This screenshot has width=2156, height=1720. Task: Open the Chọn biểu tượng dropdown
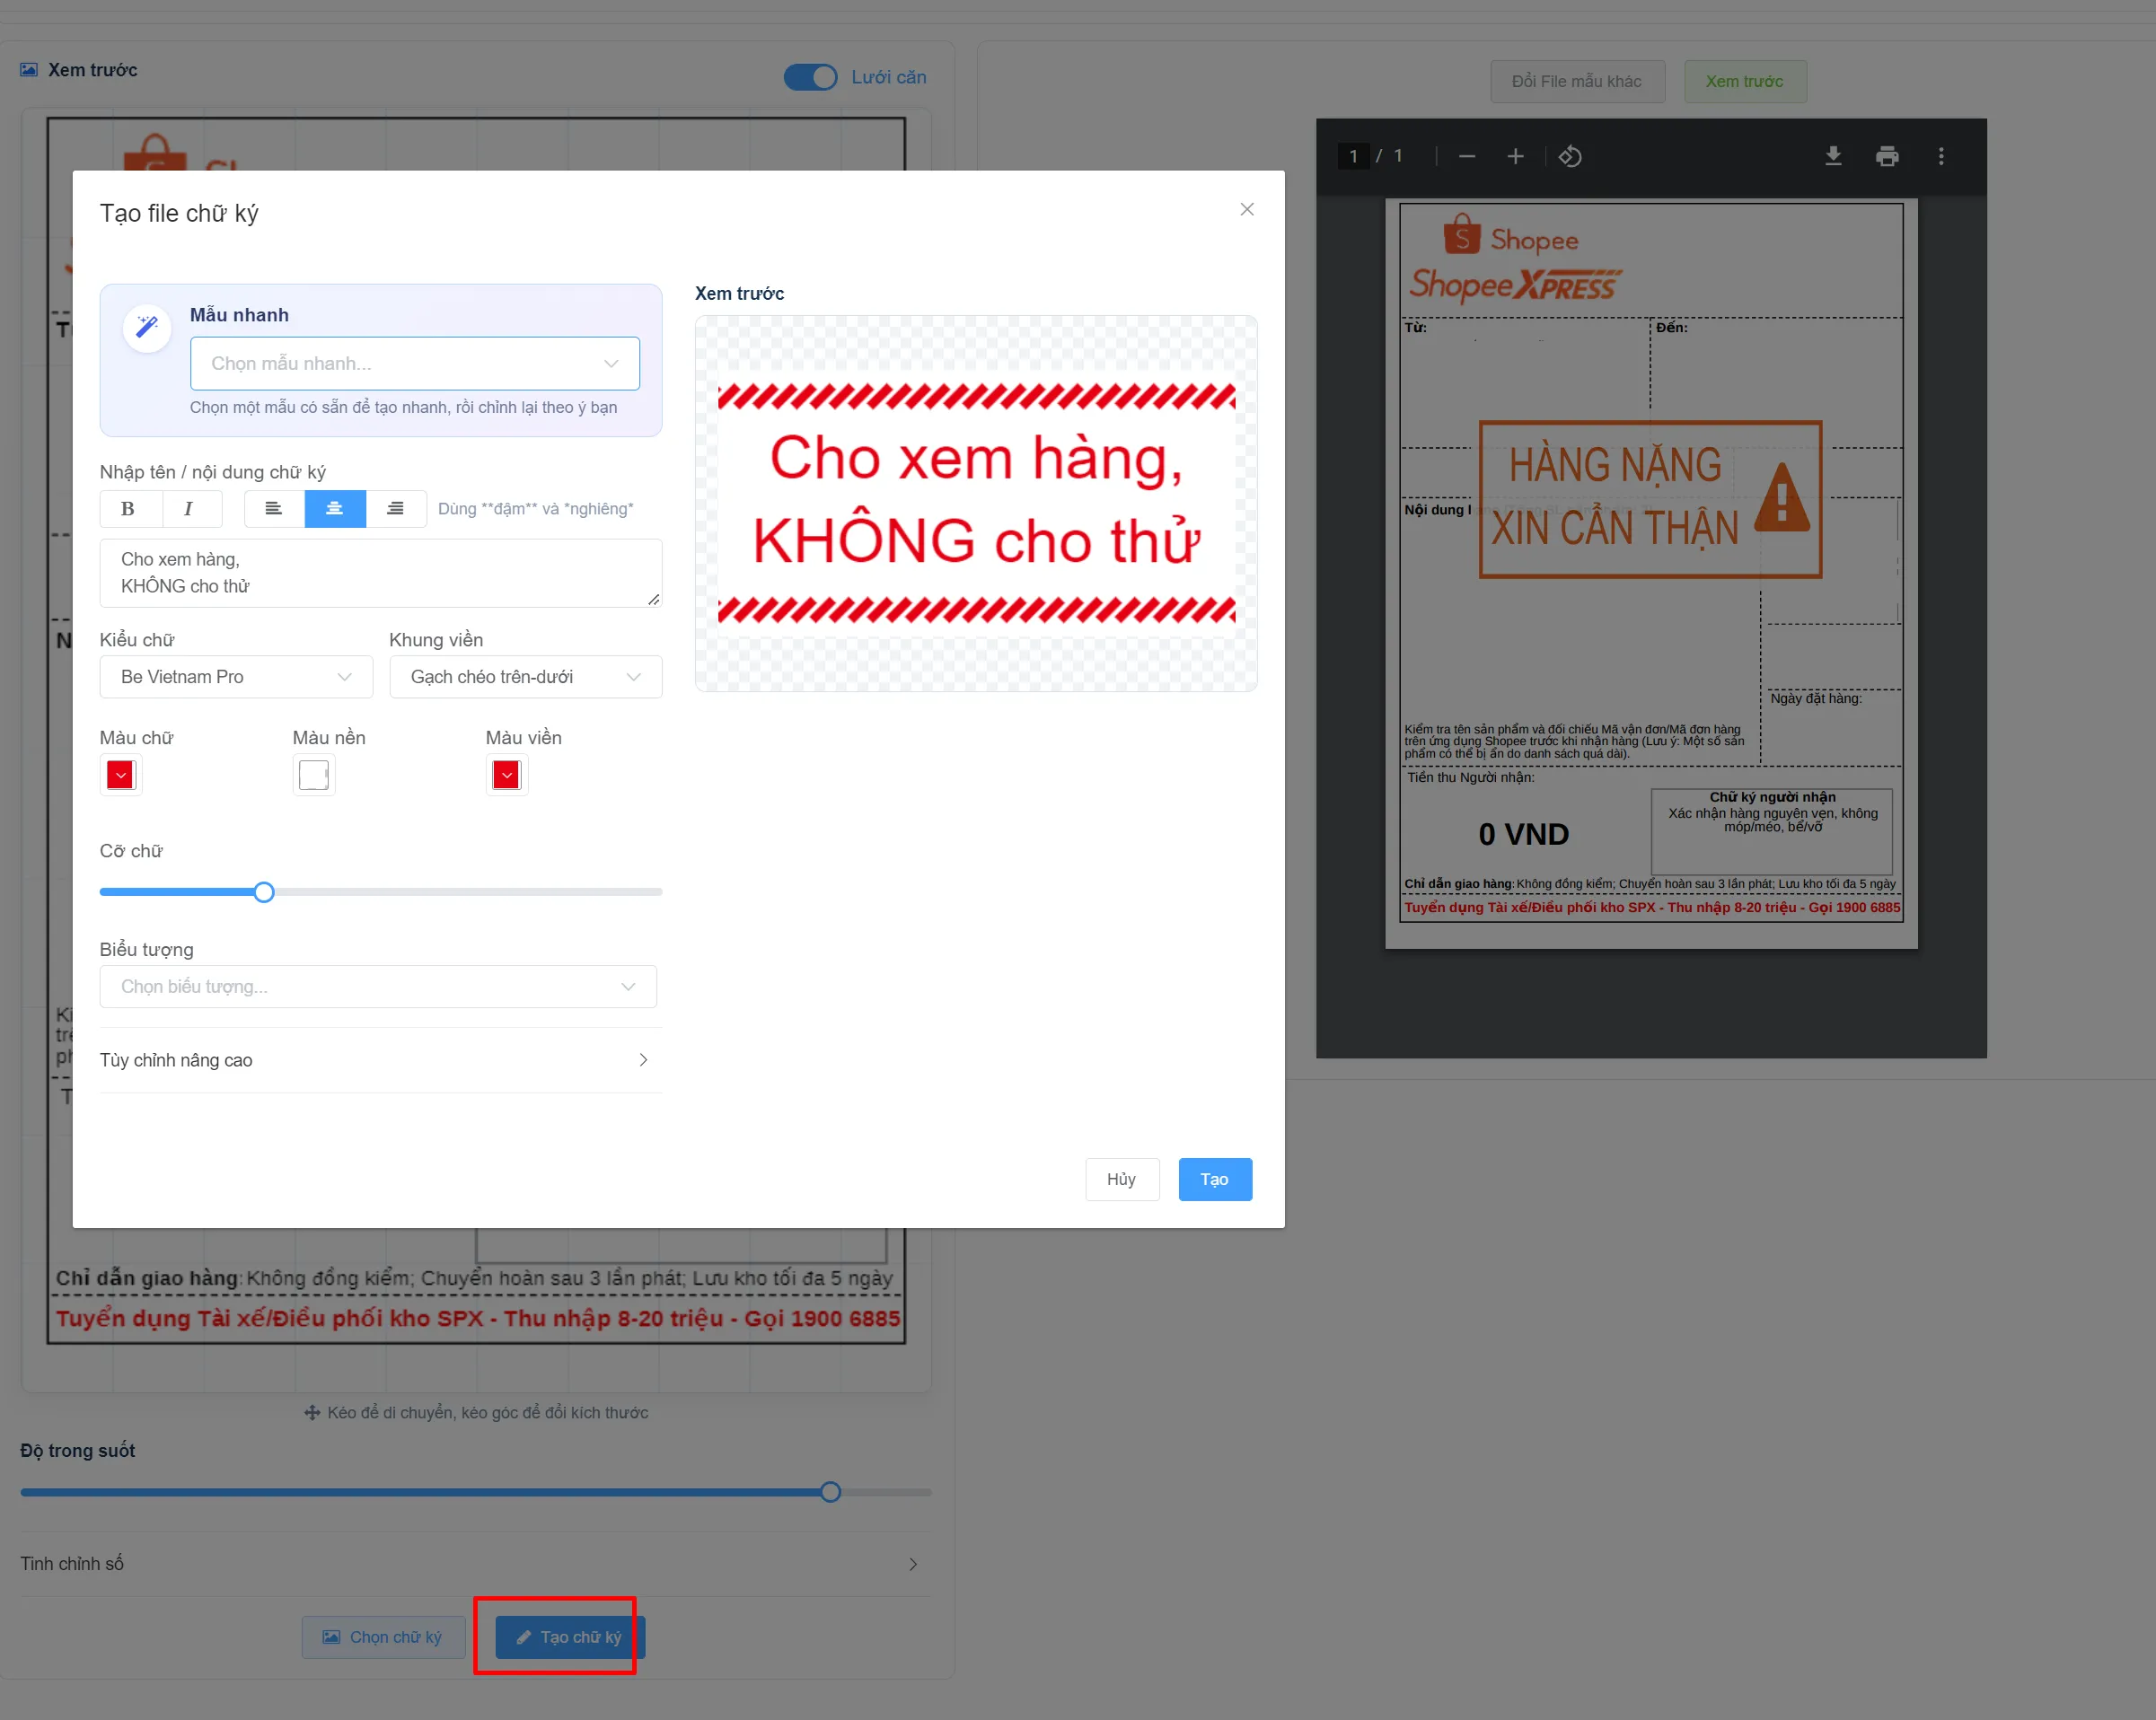tap(378, 986)
